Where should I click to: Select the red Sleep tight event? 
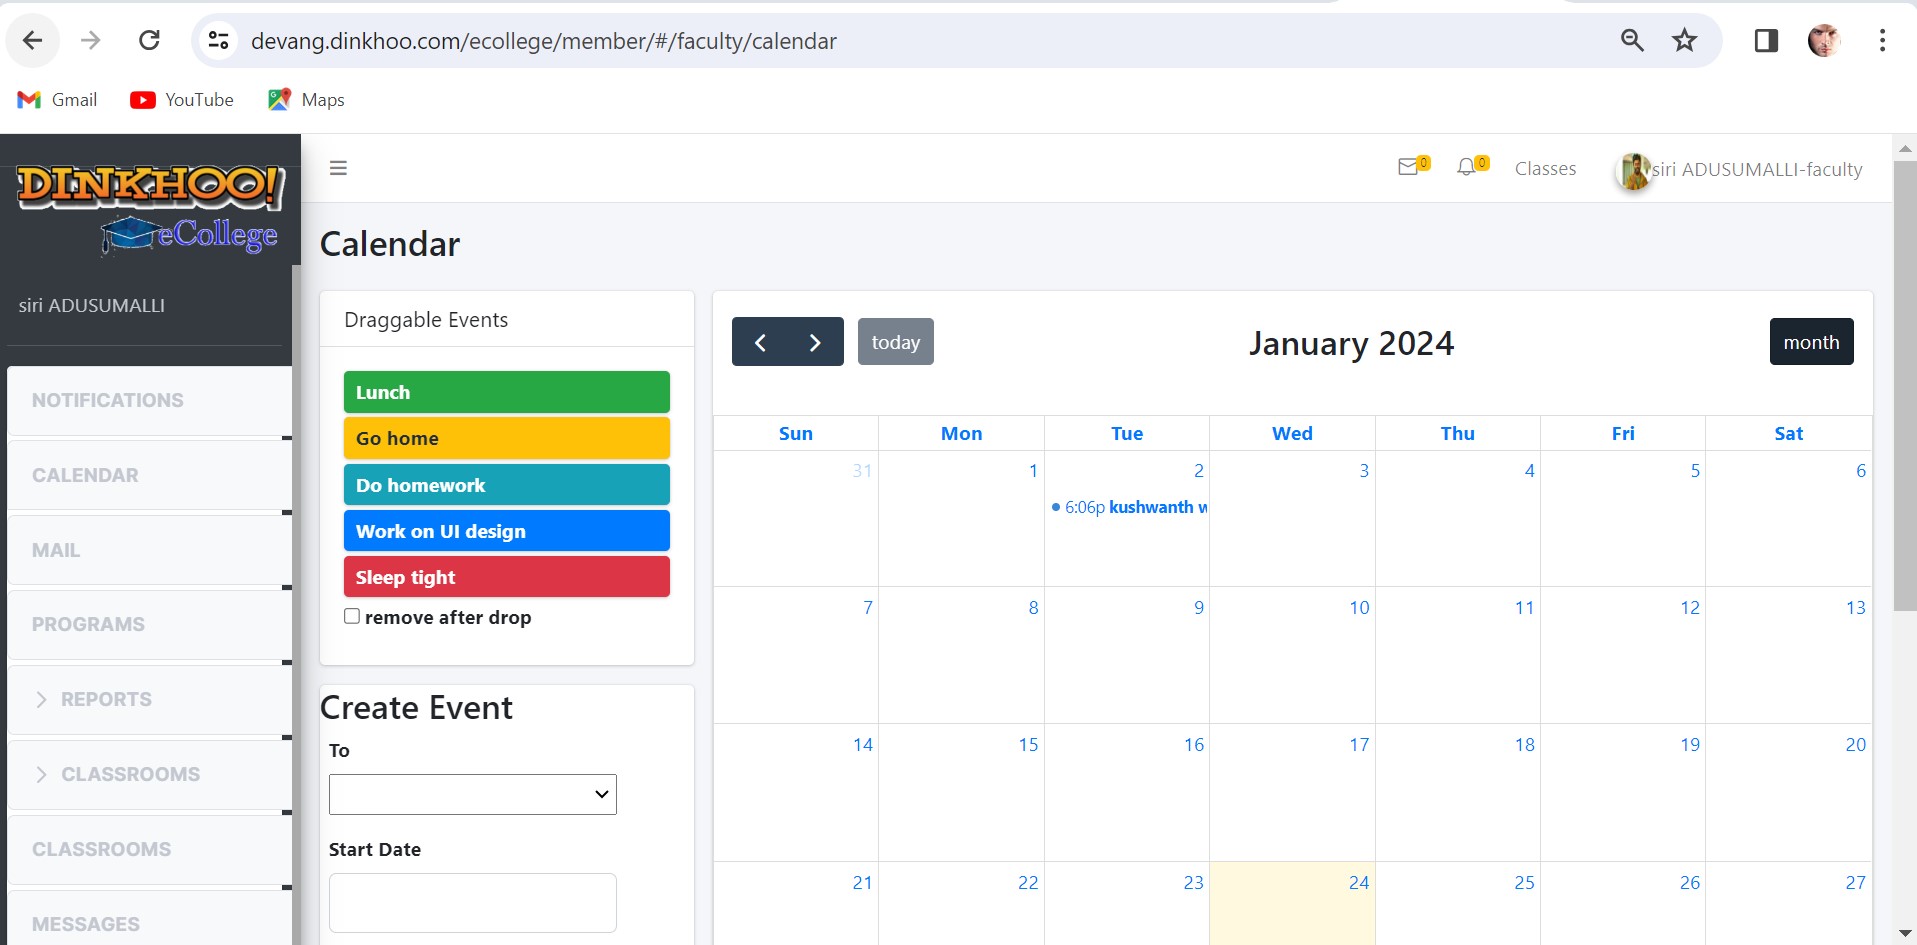click(507, 577)
